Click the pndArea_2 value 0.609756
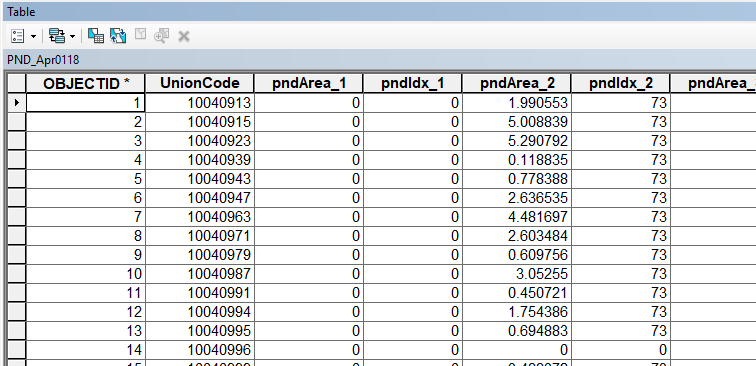 click(x=517, y=255)
